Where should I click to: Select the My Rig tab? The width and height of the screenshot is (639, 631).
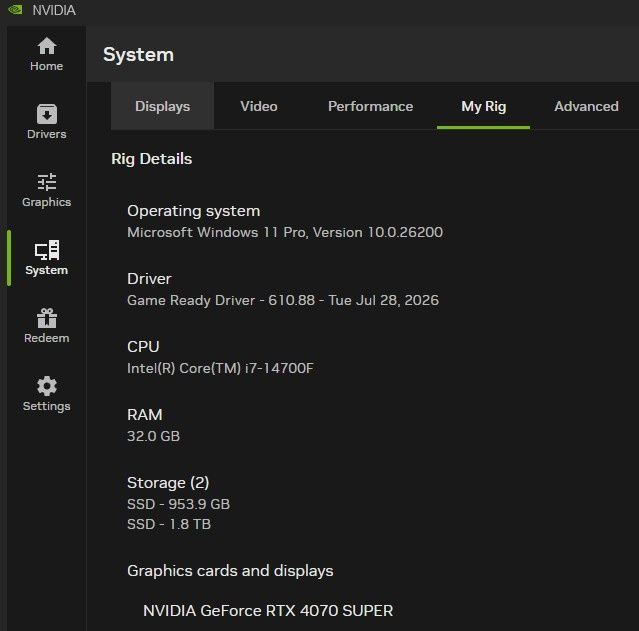click(x=483, y=106)
